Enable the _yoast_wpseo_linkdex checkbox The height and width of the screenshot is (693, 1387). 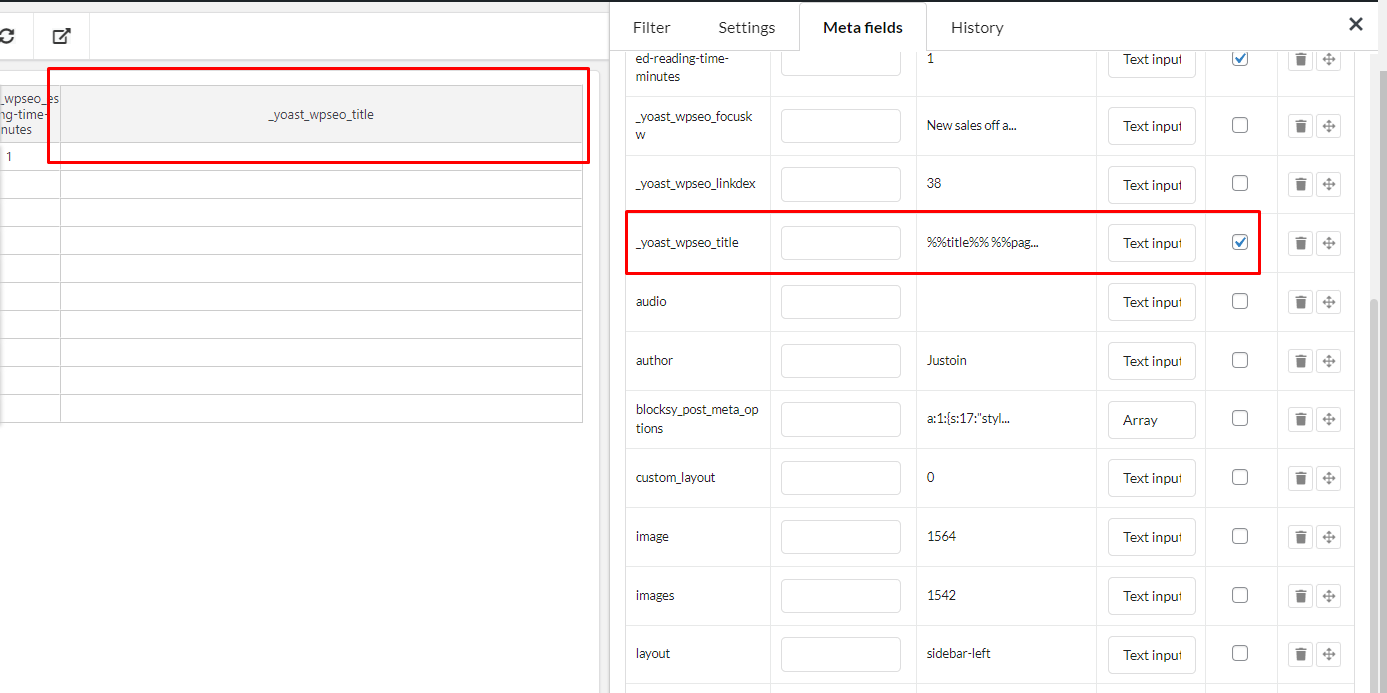point(1240,183)
